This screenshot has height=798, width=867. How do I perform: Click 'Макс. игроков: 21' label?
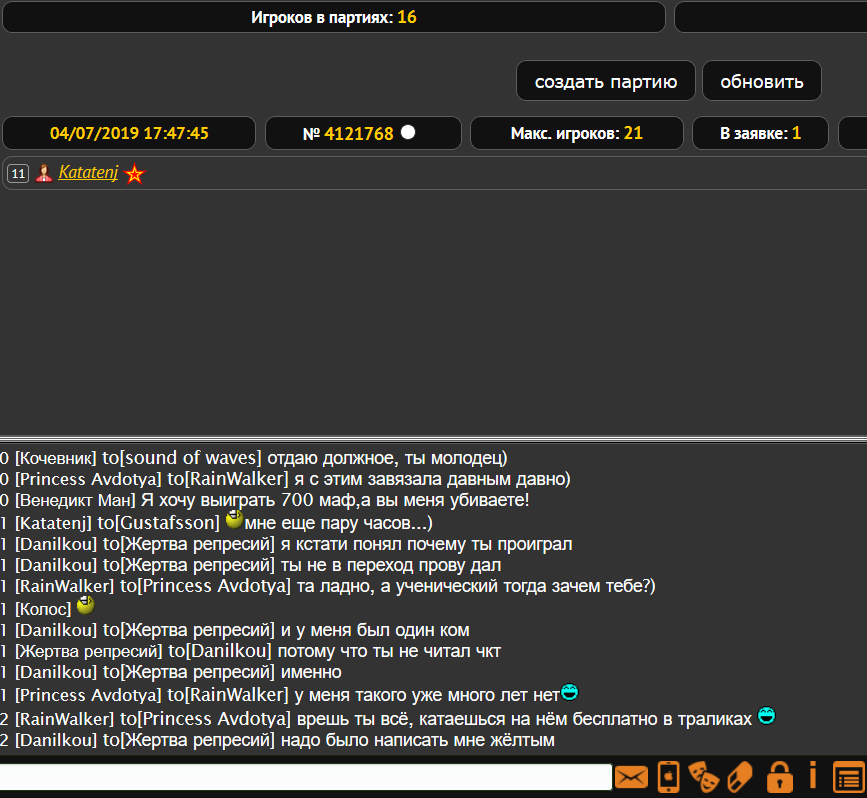pyautogui.click(x=576, y=133)
